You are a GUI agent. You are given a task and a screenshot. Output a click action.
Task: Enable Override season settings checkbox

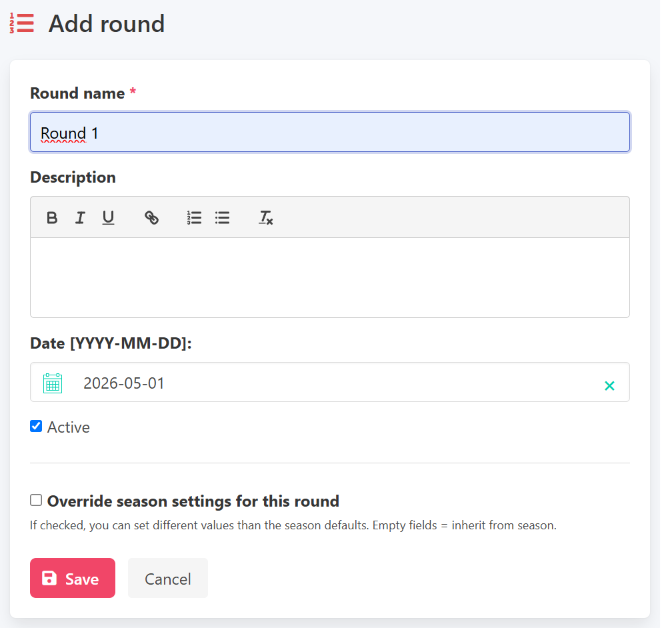[36, 500]
